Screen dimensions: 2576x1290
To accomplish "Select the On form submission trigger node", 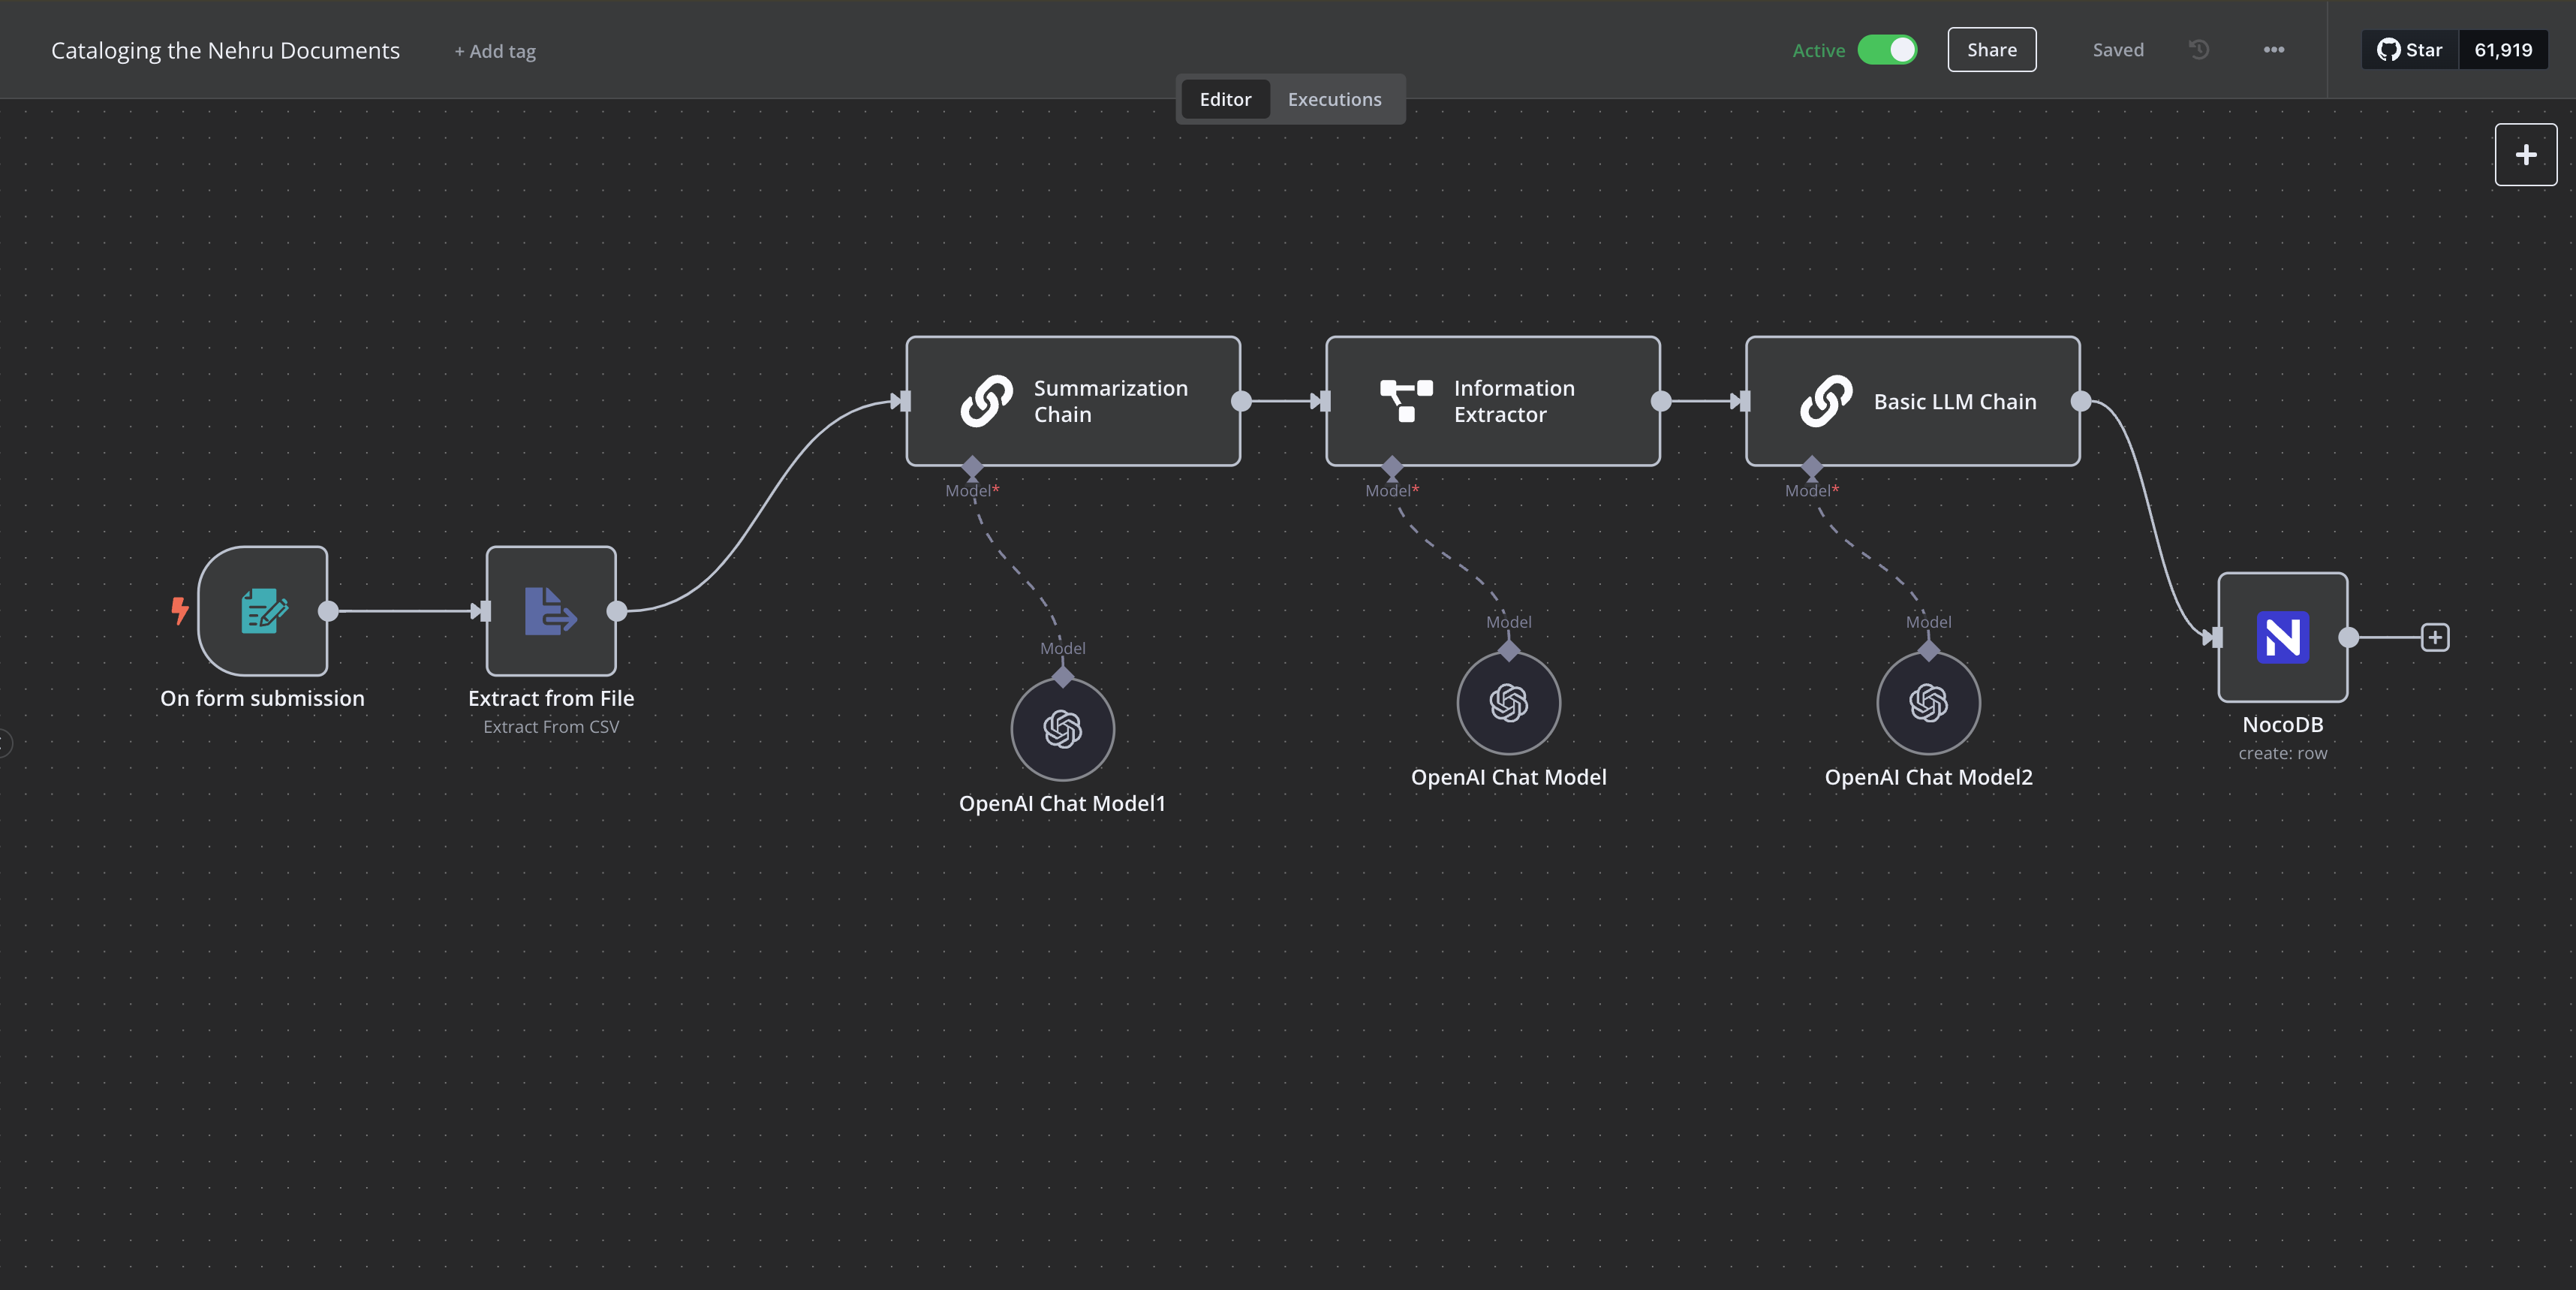I will (263, 611).
